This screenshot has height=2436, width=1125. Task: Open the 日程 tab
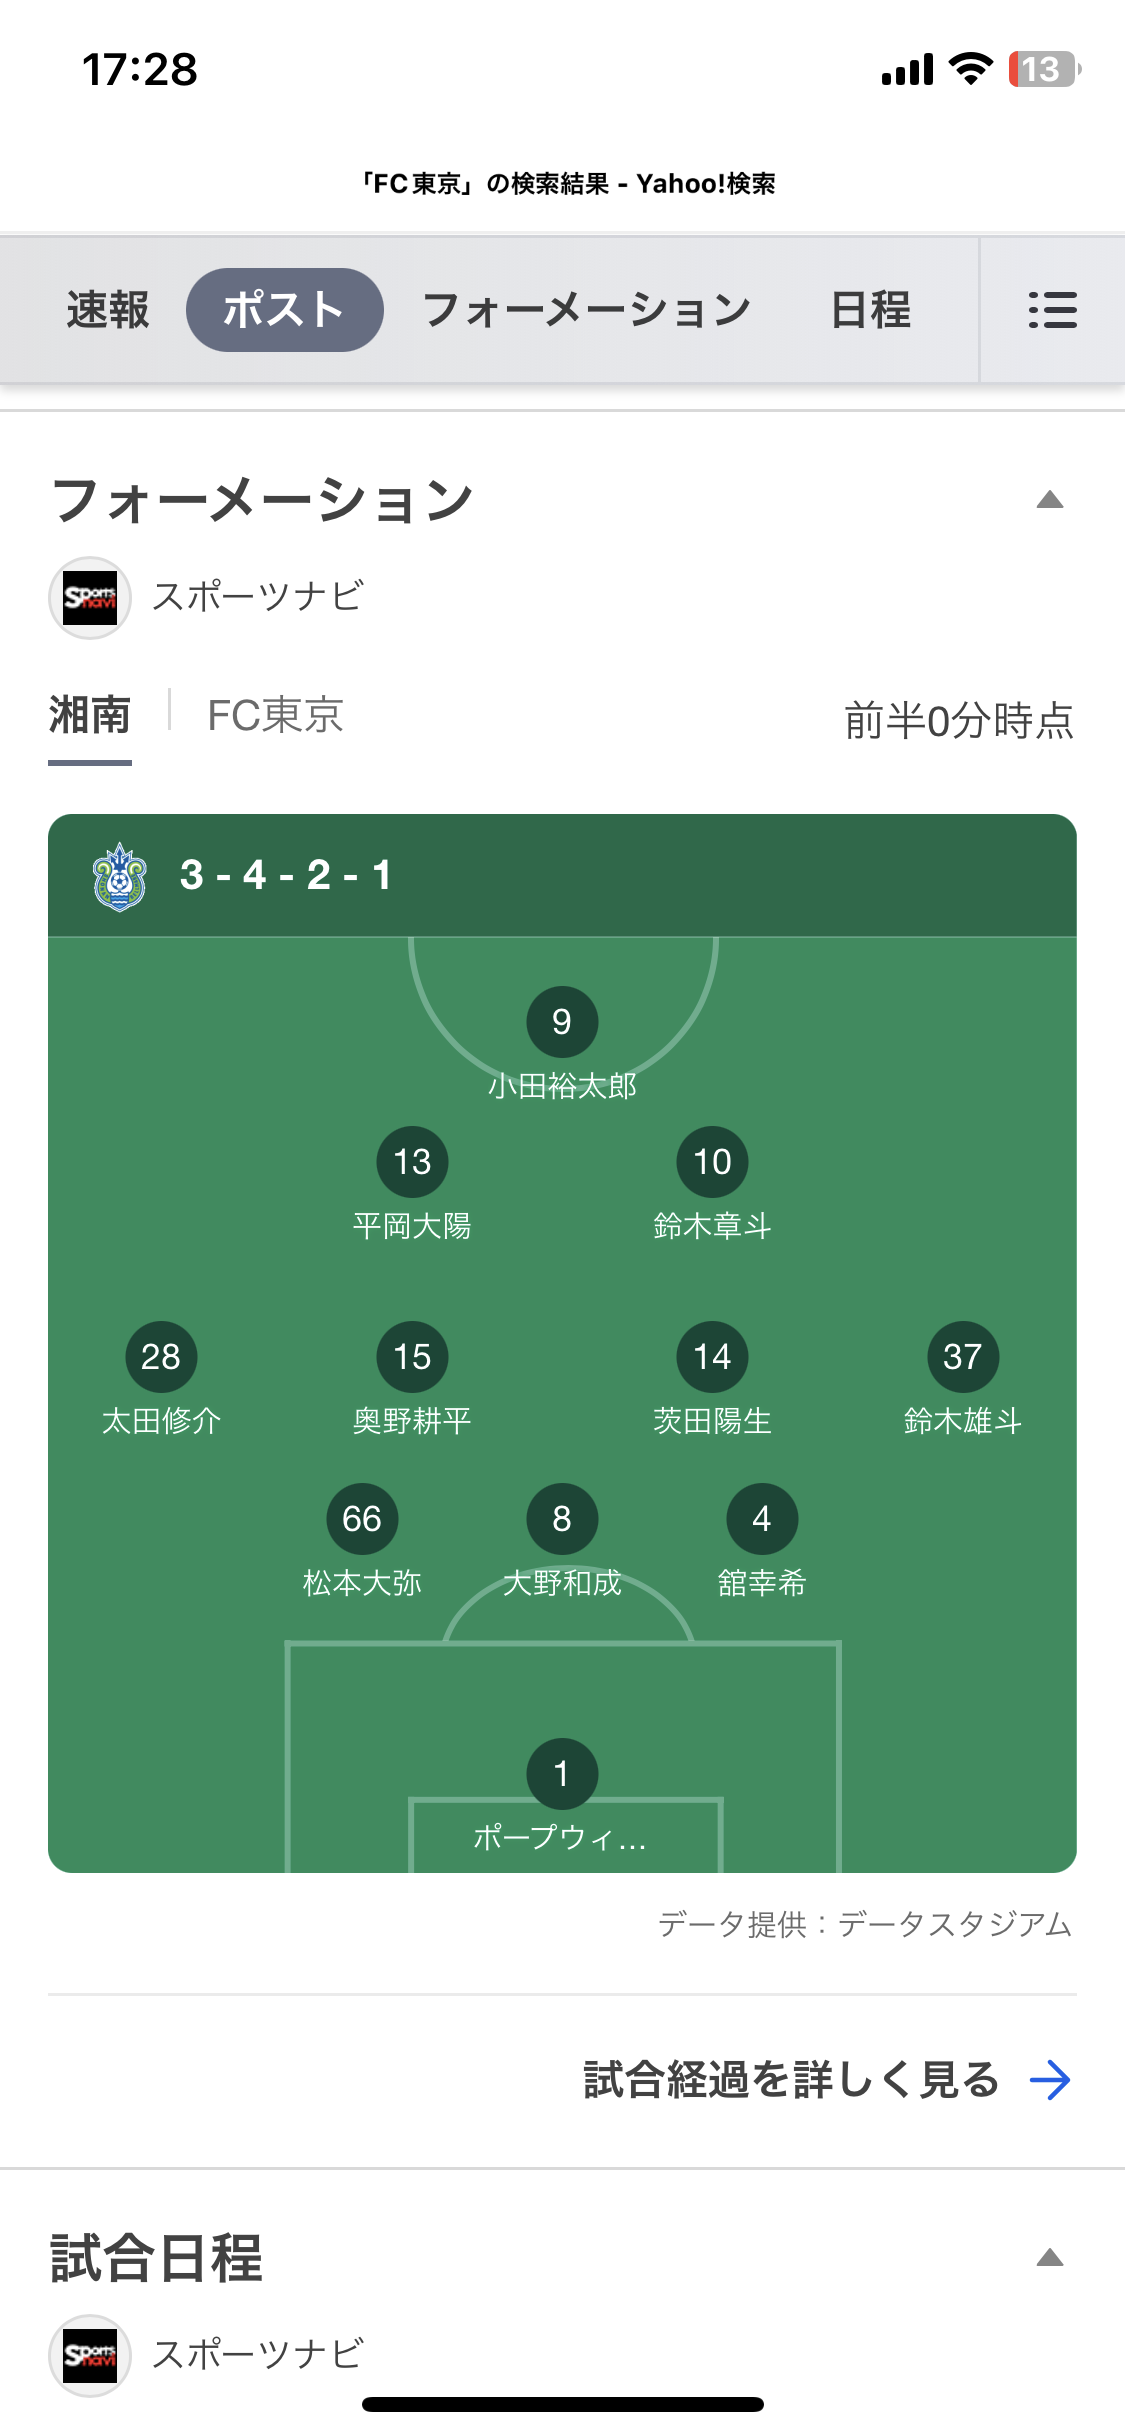[870, 310]
